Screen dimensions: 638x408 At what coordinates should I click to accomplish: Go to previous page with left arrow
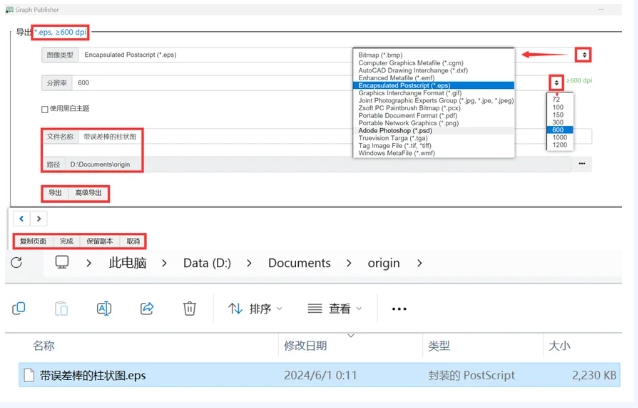[x=22, y=218]
